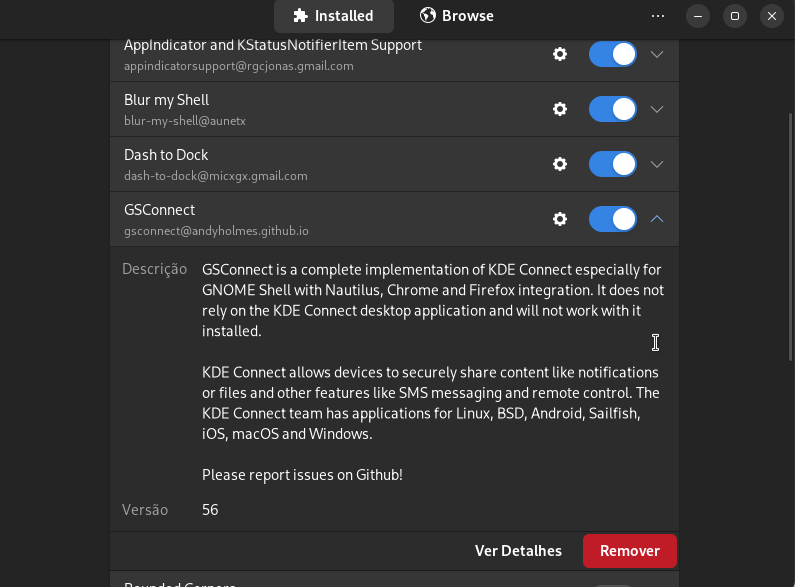Viewport: 795px width, 587px height.
Task: Open Dash to Dock settings gear
Action: (560, 164)
